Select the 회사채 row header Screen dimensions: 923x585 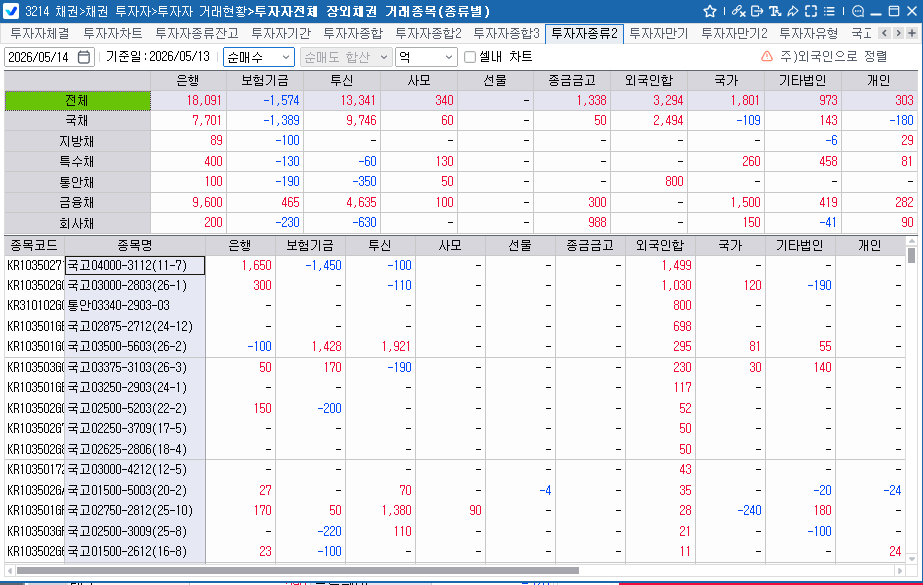[x=77, y=223]
